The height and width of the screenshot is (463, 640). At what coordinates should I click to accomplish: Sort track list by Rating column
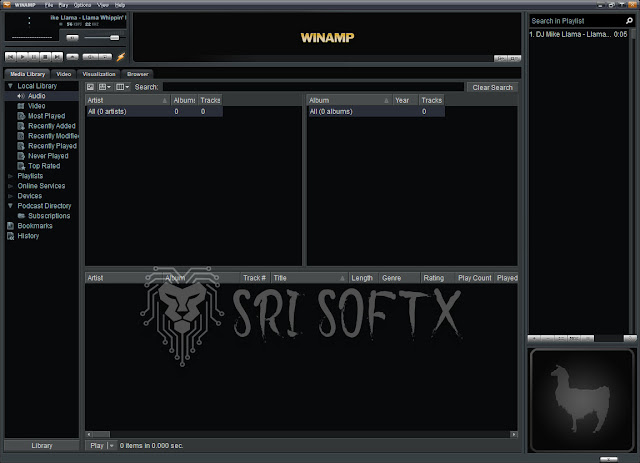click(438, 278)
